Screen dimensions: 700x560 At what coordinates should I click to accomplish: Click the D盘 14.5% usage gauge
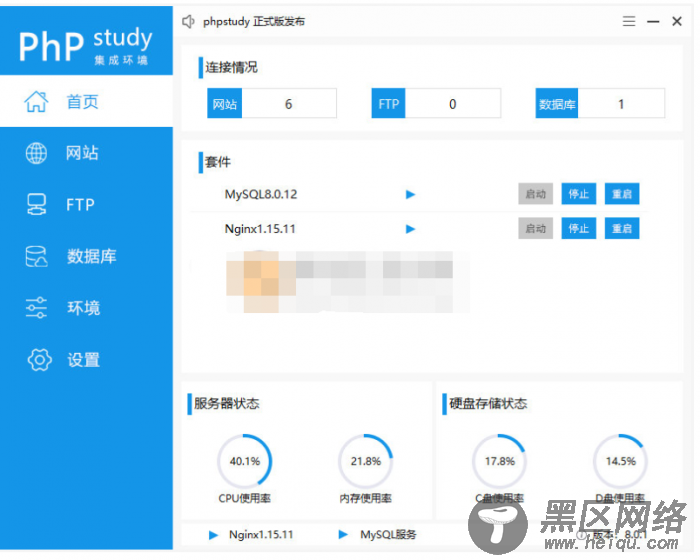tap(621, 461)
